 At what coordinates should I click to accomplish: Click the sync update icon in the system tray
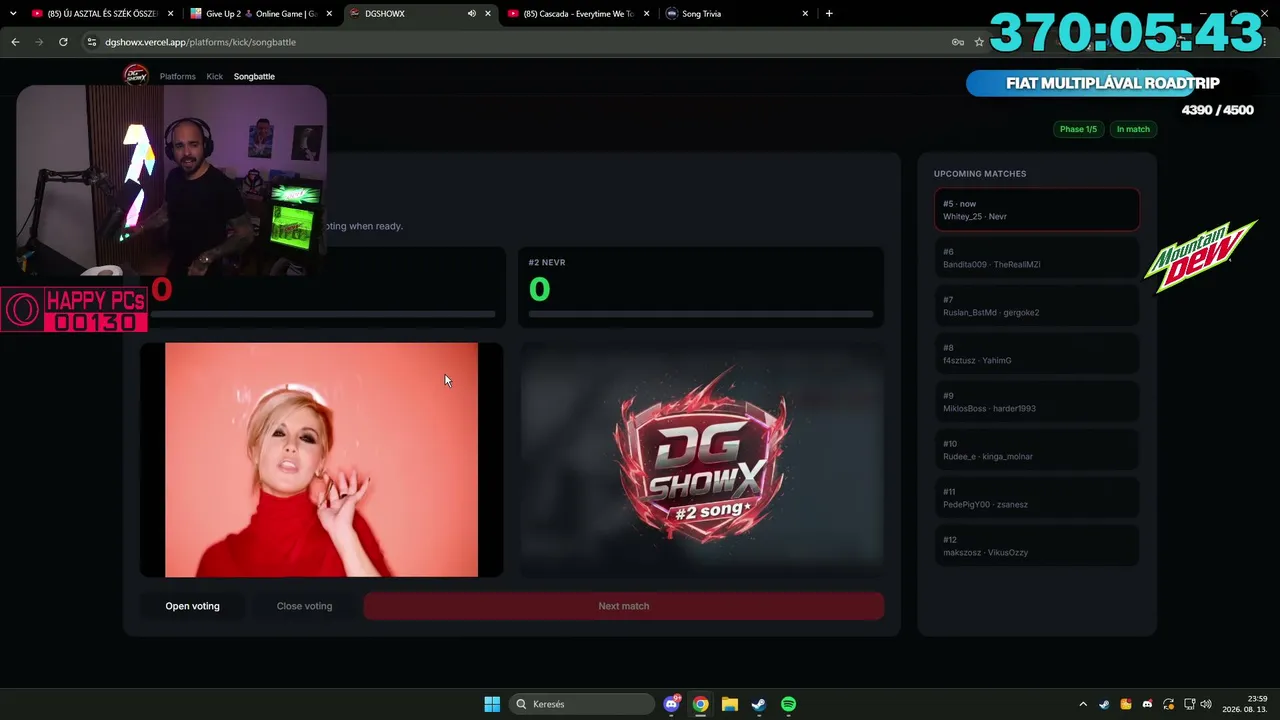[1168, 704]
